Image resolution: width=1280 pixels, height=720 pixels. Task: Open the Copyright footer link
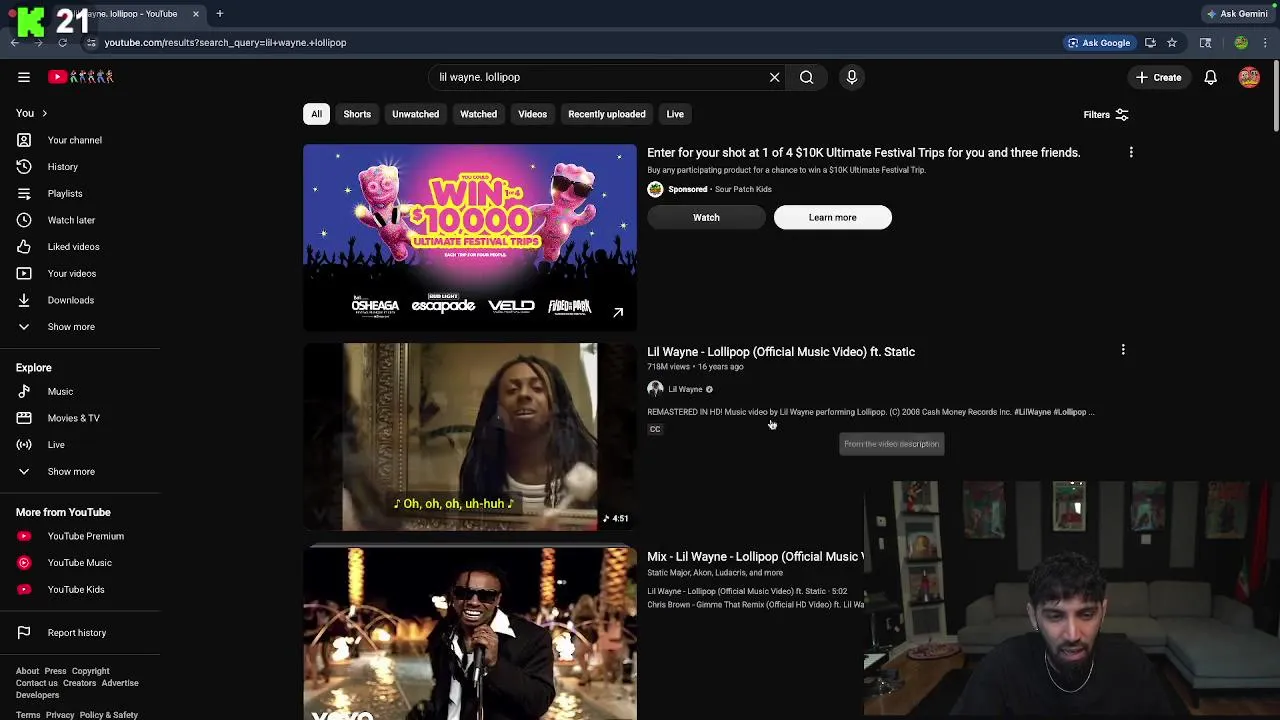coord(90,671)
